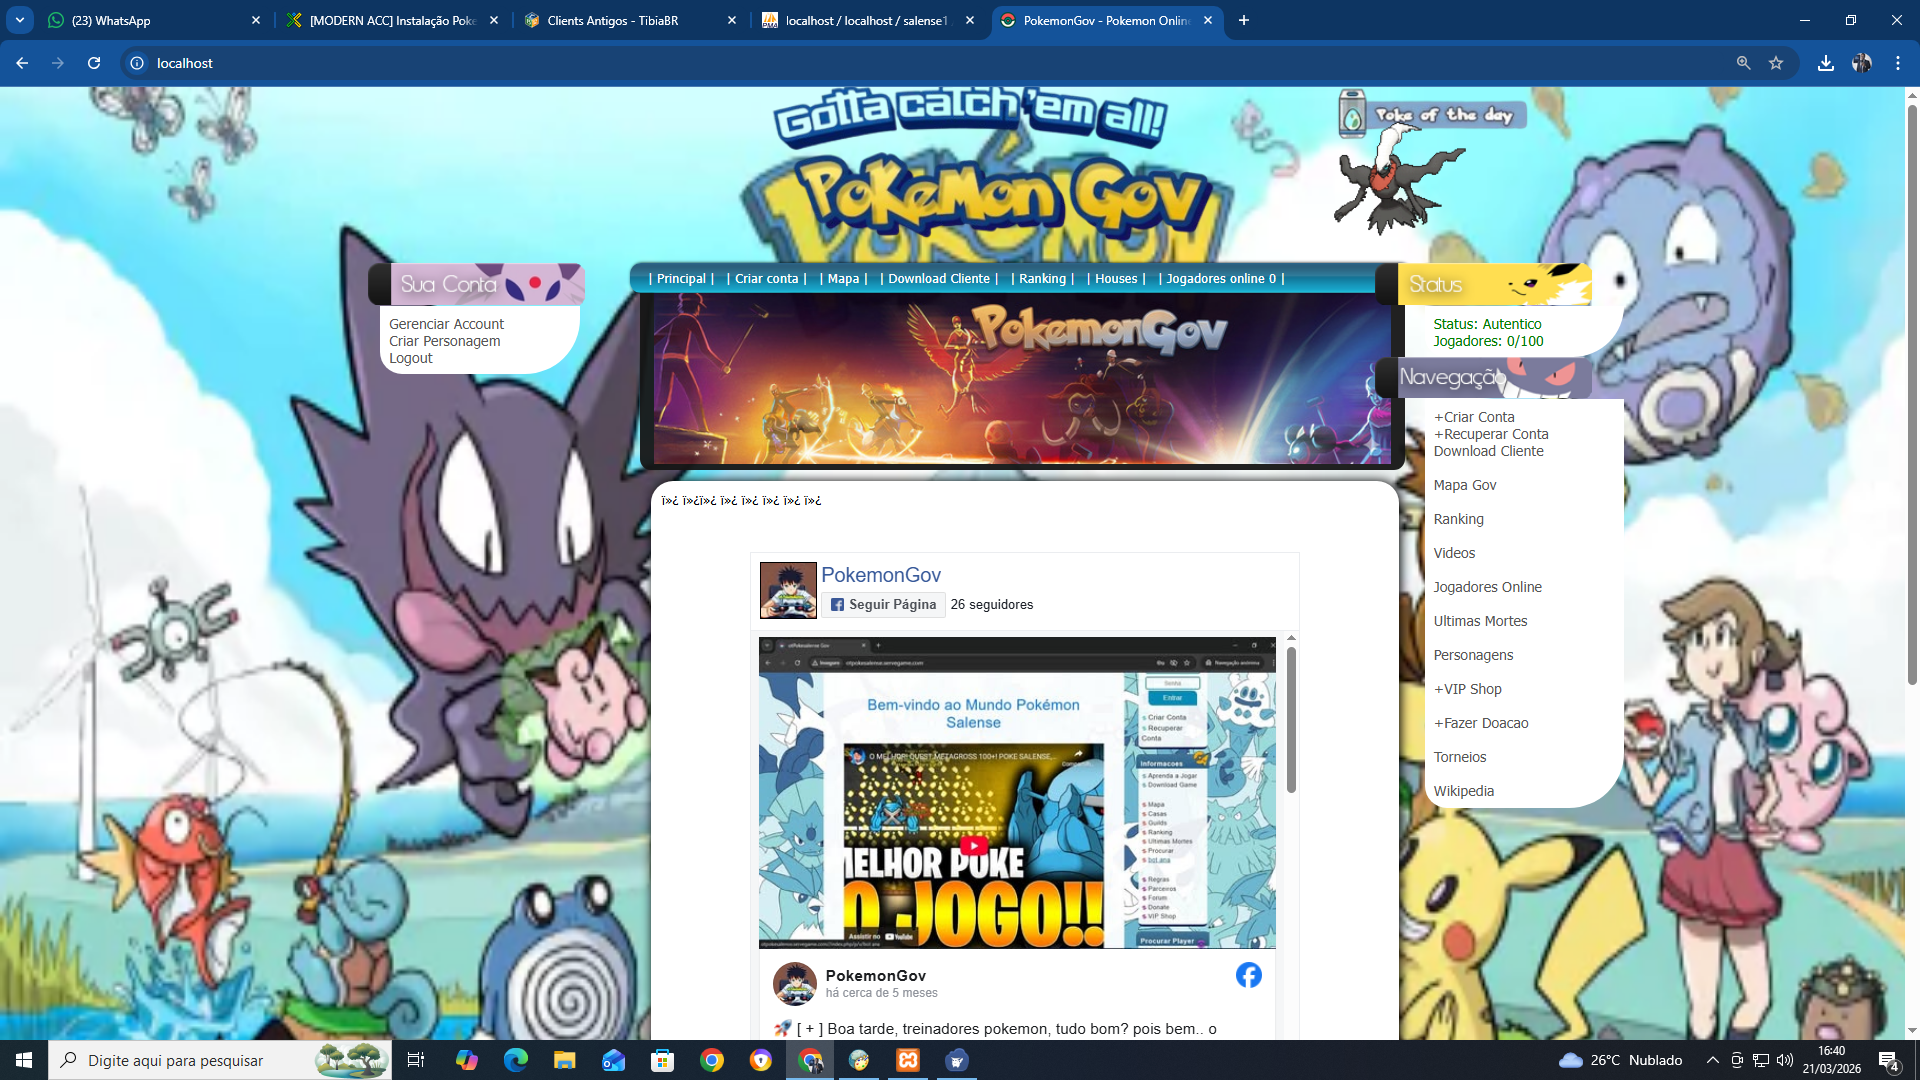Screen dimensions: 1920x1080
Task: Bookmark page with the star icon
Action: tap(1776, 63)
